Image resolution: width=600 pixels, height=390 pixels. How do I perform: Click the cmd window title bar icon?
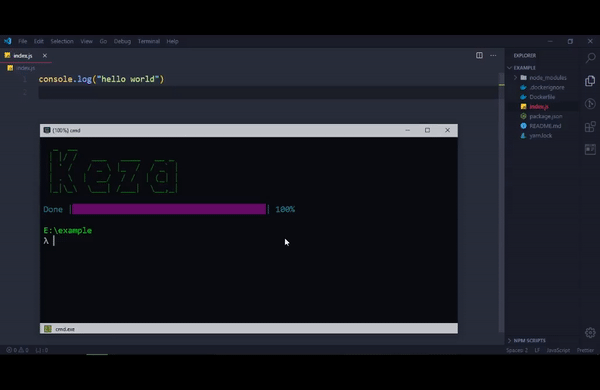tap(47, 130)
